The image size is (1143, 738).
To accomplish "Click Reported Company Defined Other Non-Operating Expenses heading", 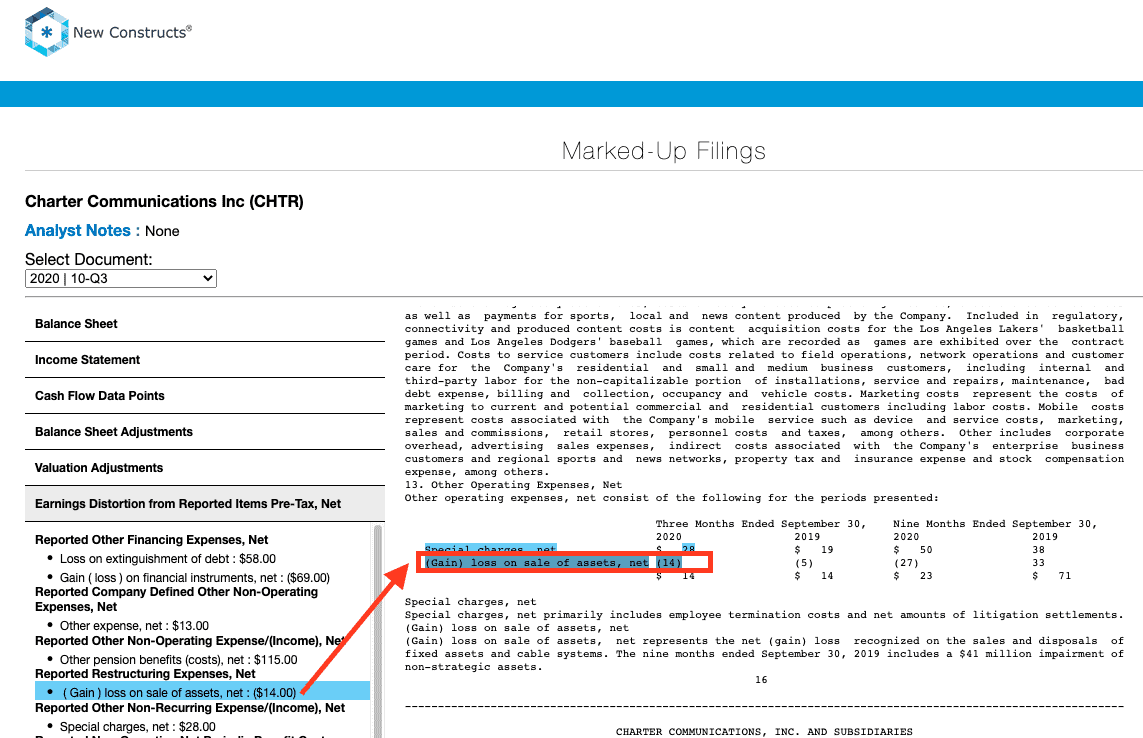I will tap(176, 599).
